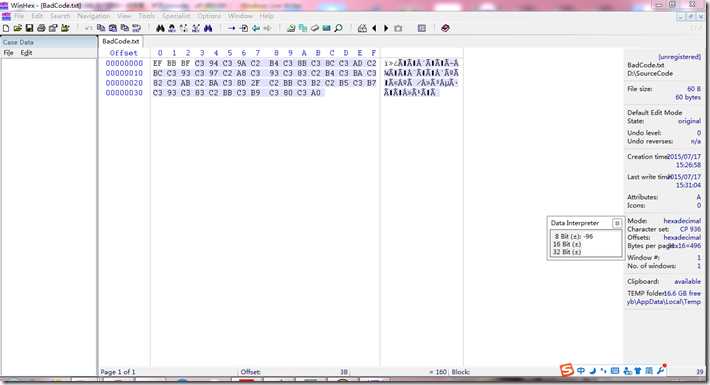Viewport: 710px width, 385px height.
Task: Click the Sogou S logo in the IME bar
Action: coord(566,370)
